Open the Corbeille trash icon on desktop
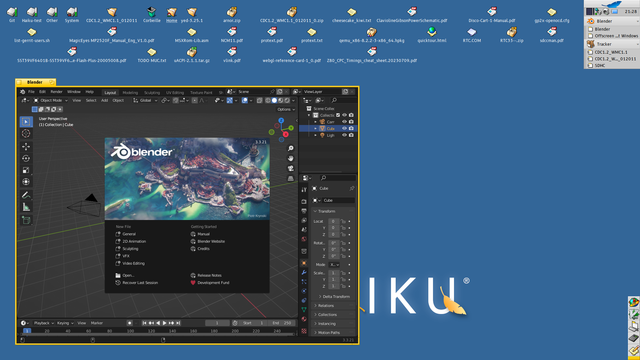Viewport: 640px width, 360px height. point(151,14)
